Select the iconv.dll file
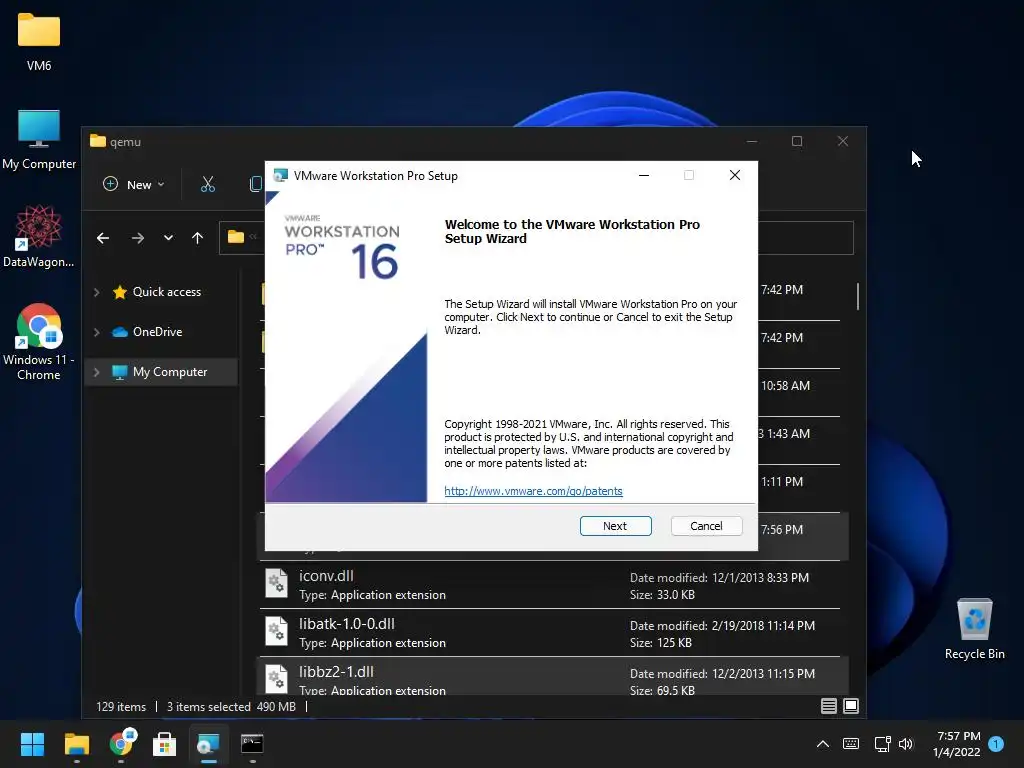 point(550,585)
